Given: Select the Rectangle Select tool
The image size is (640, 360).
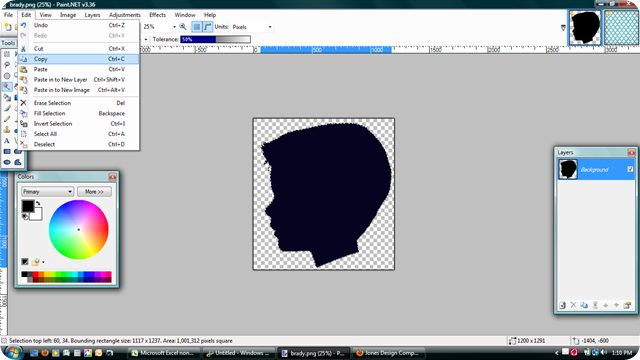Looking at the screenshot, I should click(x=7, y=54).
